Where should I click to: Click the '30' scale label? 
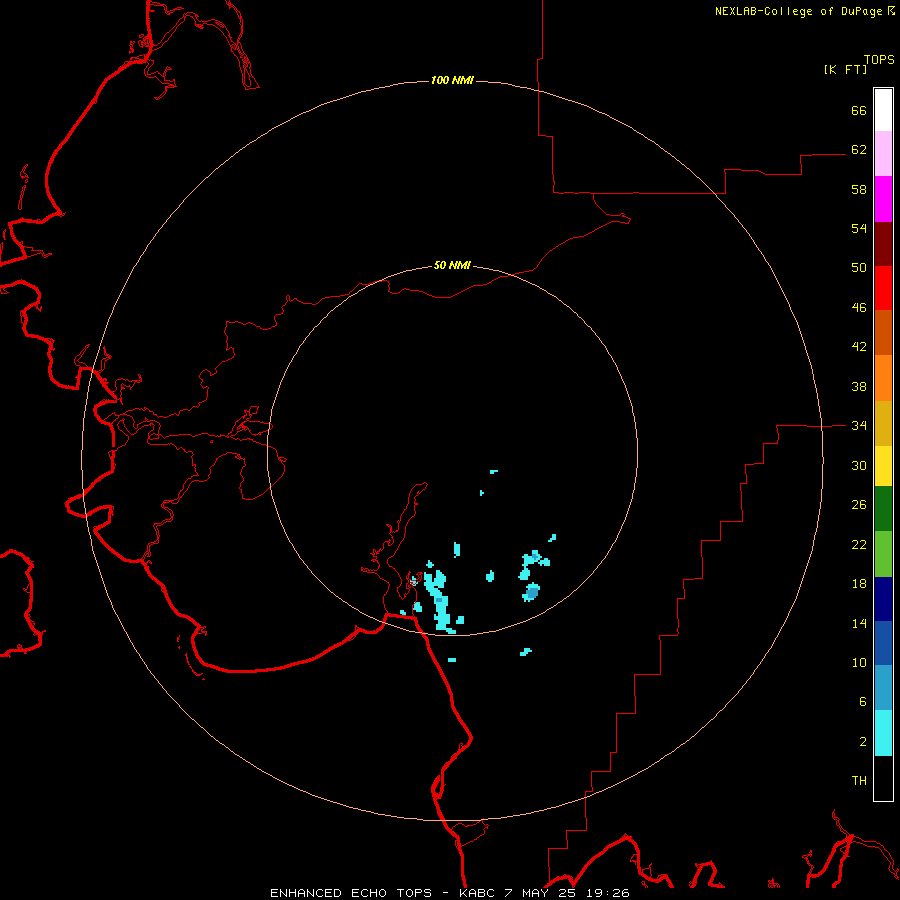pos(859,465)
